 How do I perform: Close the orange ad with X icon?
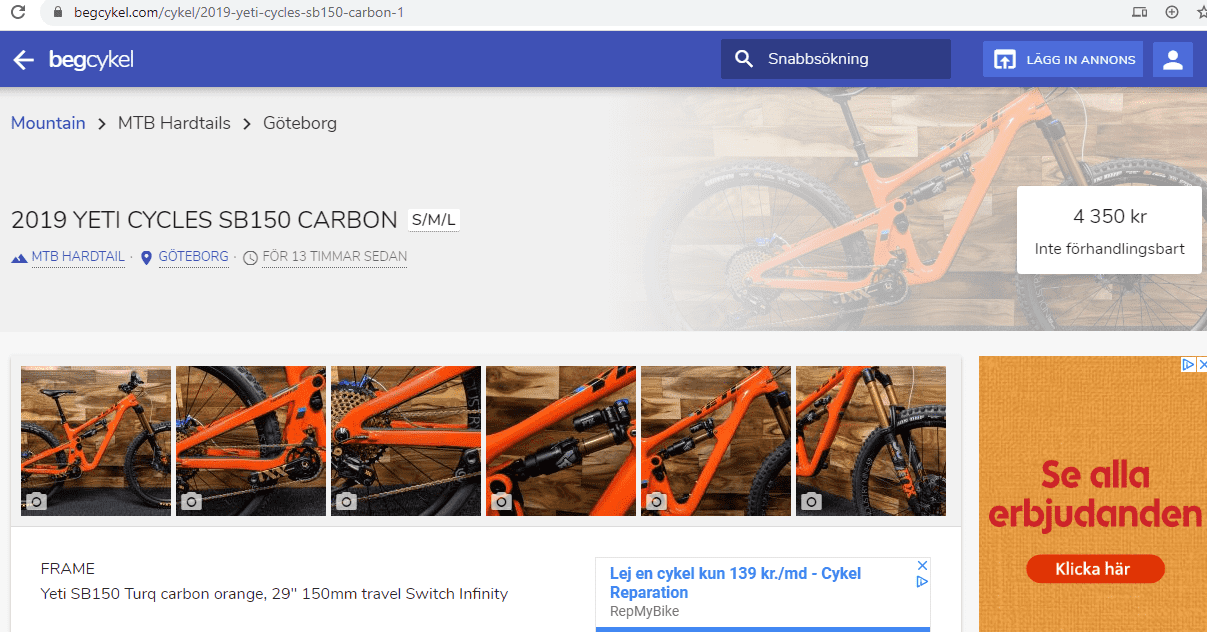(x=1202, y=364)
